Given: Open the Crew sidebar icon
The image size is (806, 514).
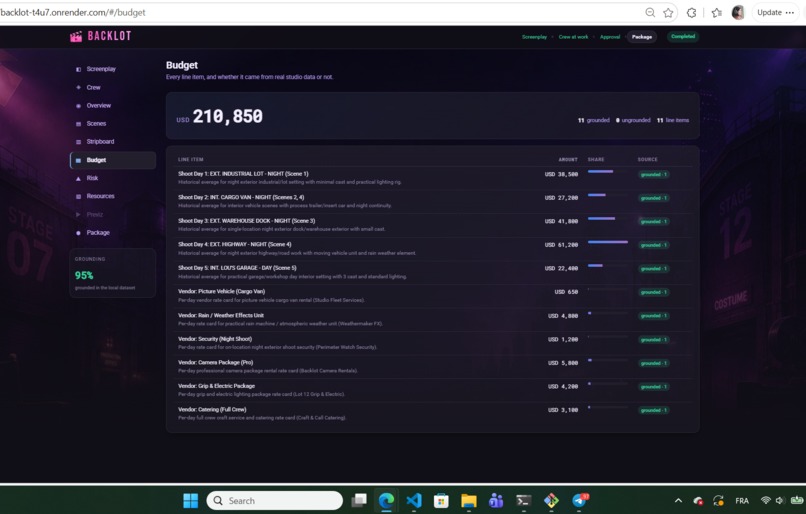Looking at the screenshot, I should pyautogui.click(x=78, y=87).
